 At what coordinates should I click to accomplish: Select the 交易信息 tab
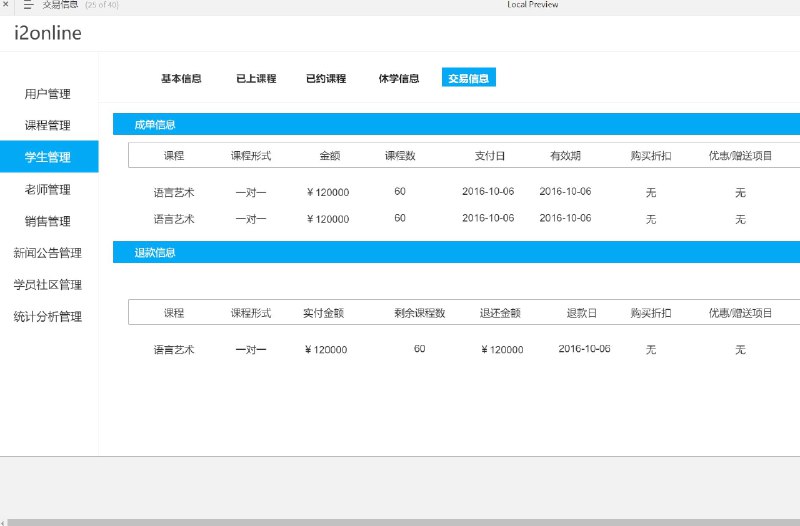pos(468,78)
